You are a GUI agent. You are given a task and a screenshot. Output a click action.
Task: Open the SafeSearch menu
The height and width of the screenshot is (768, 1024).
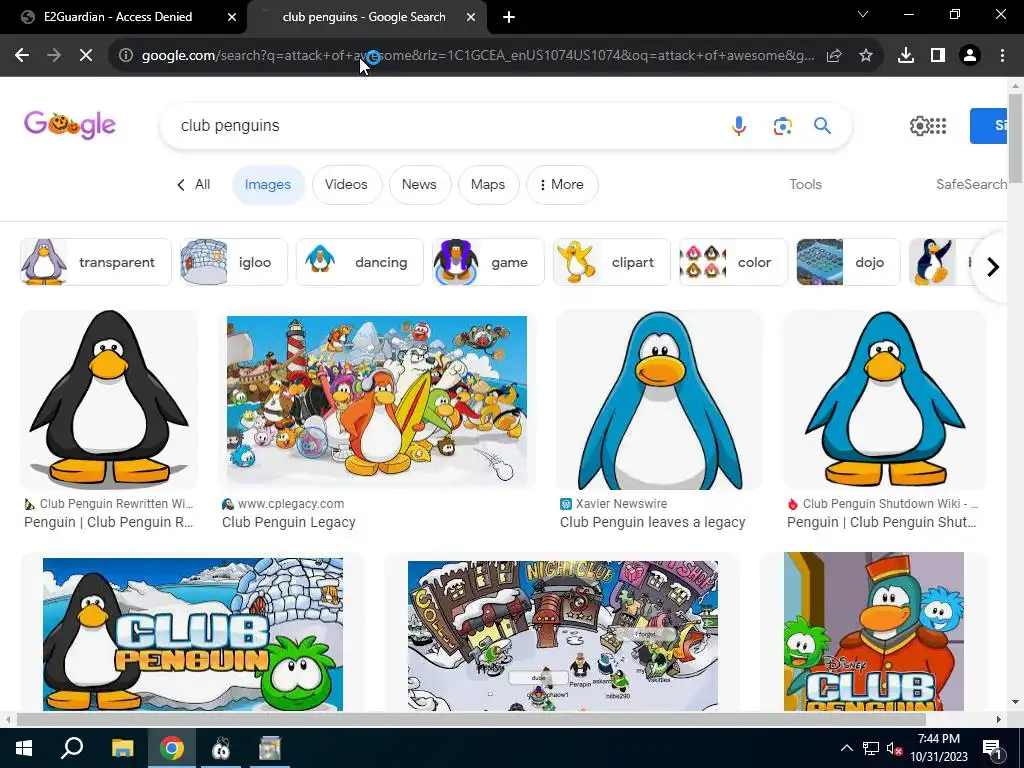click(971, 184)
